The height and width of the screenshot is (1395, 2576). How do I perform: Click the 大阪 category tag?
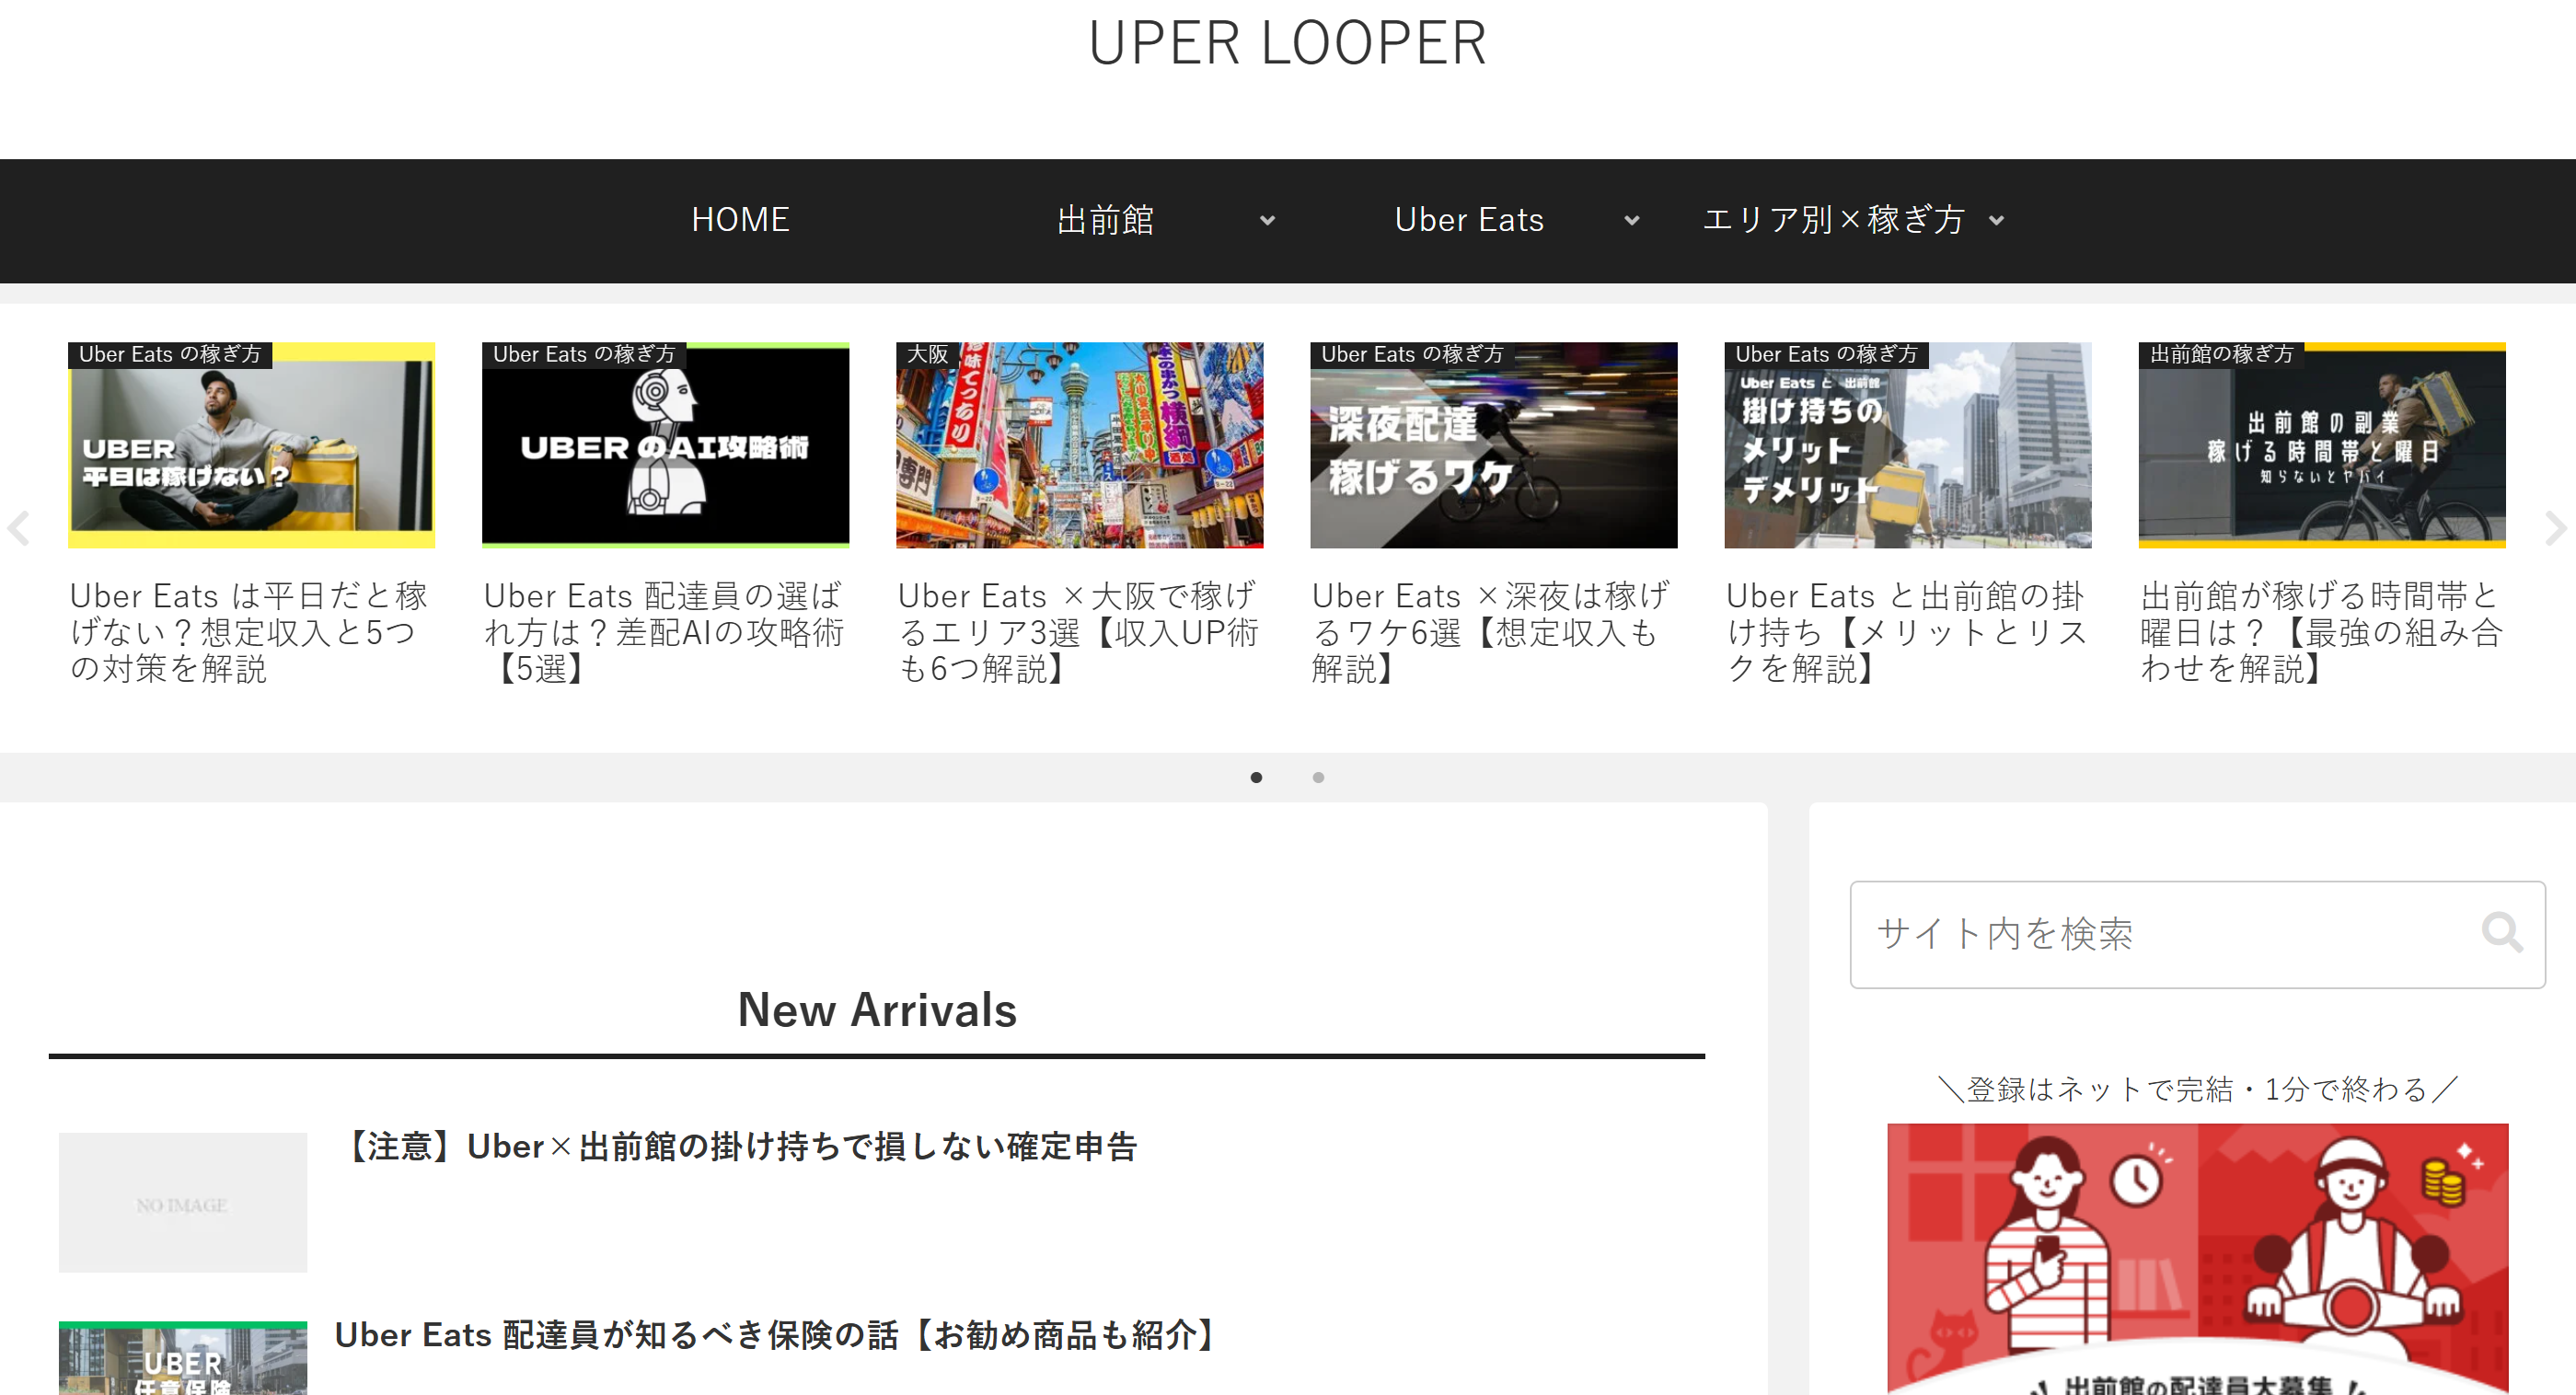click(927, 354)
